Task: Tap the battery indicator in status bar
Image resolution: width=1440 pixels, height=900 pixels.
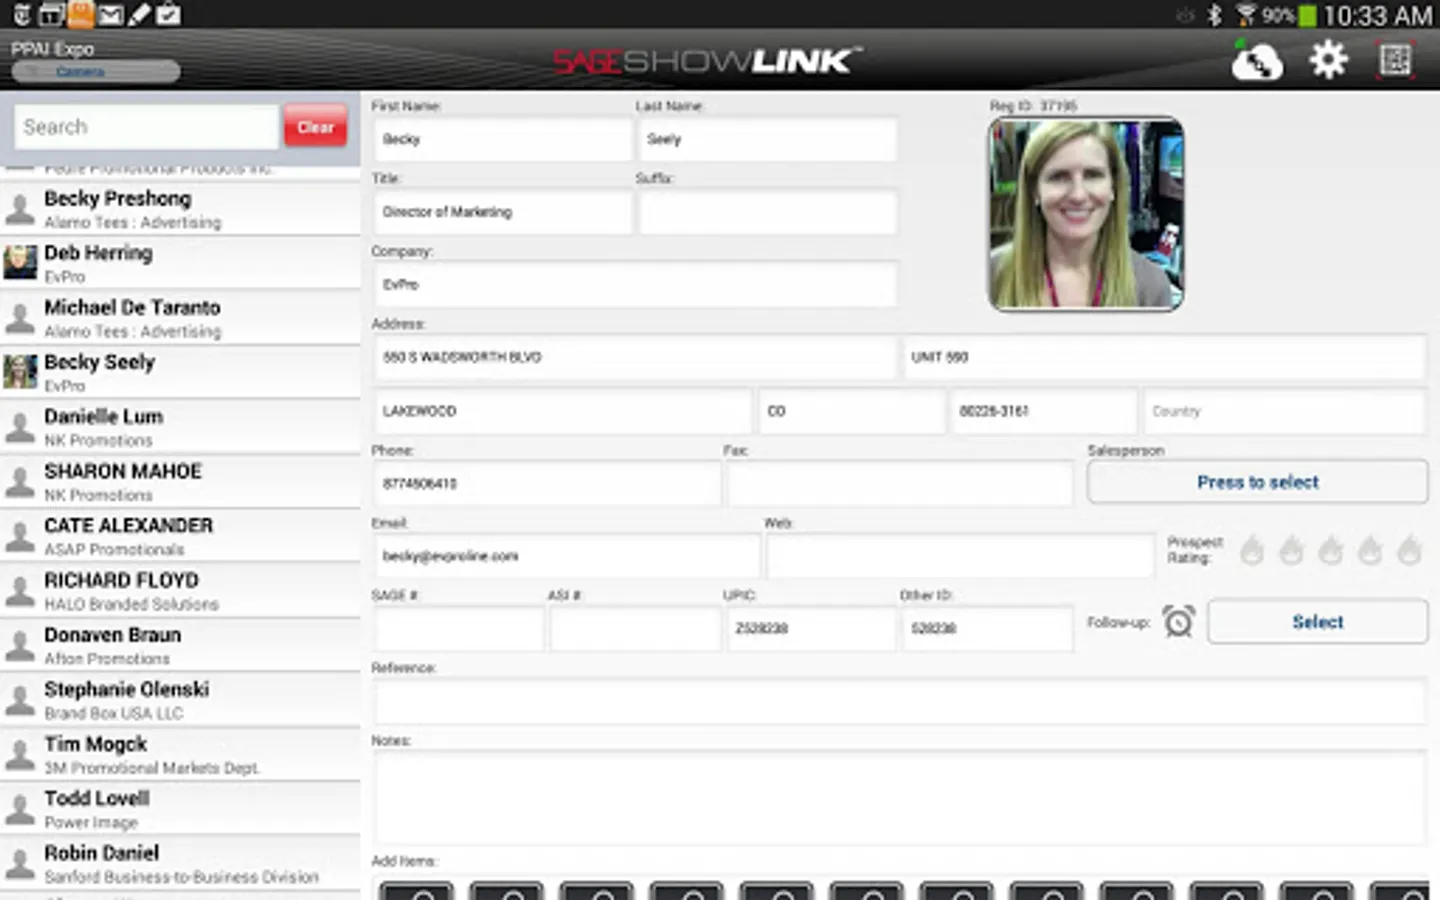Action: 1307,15
